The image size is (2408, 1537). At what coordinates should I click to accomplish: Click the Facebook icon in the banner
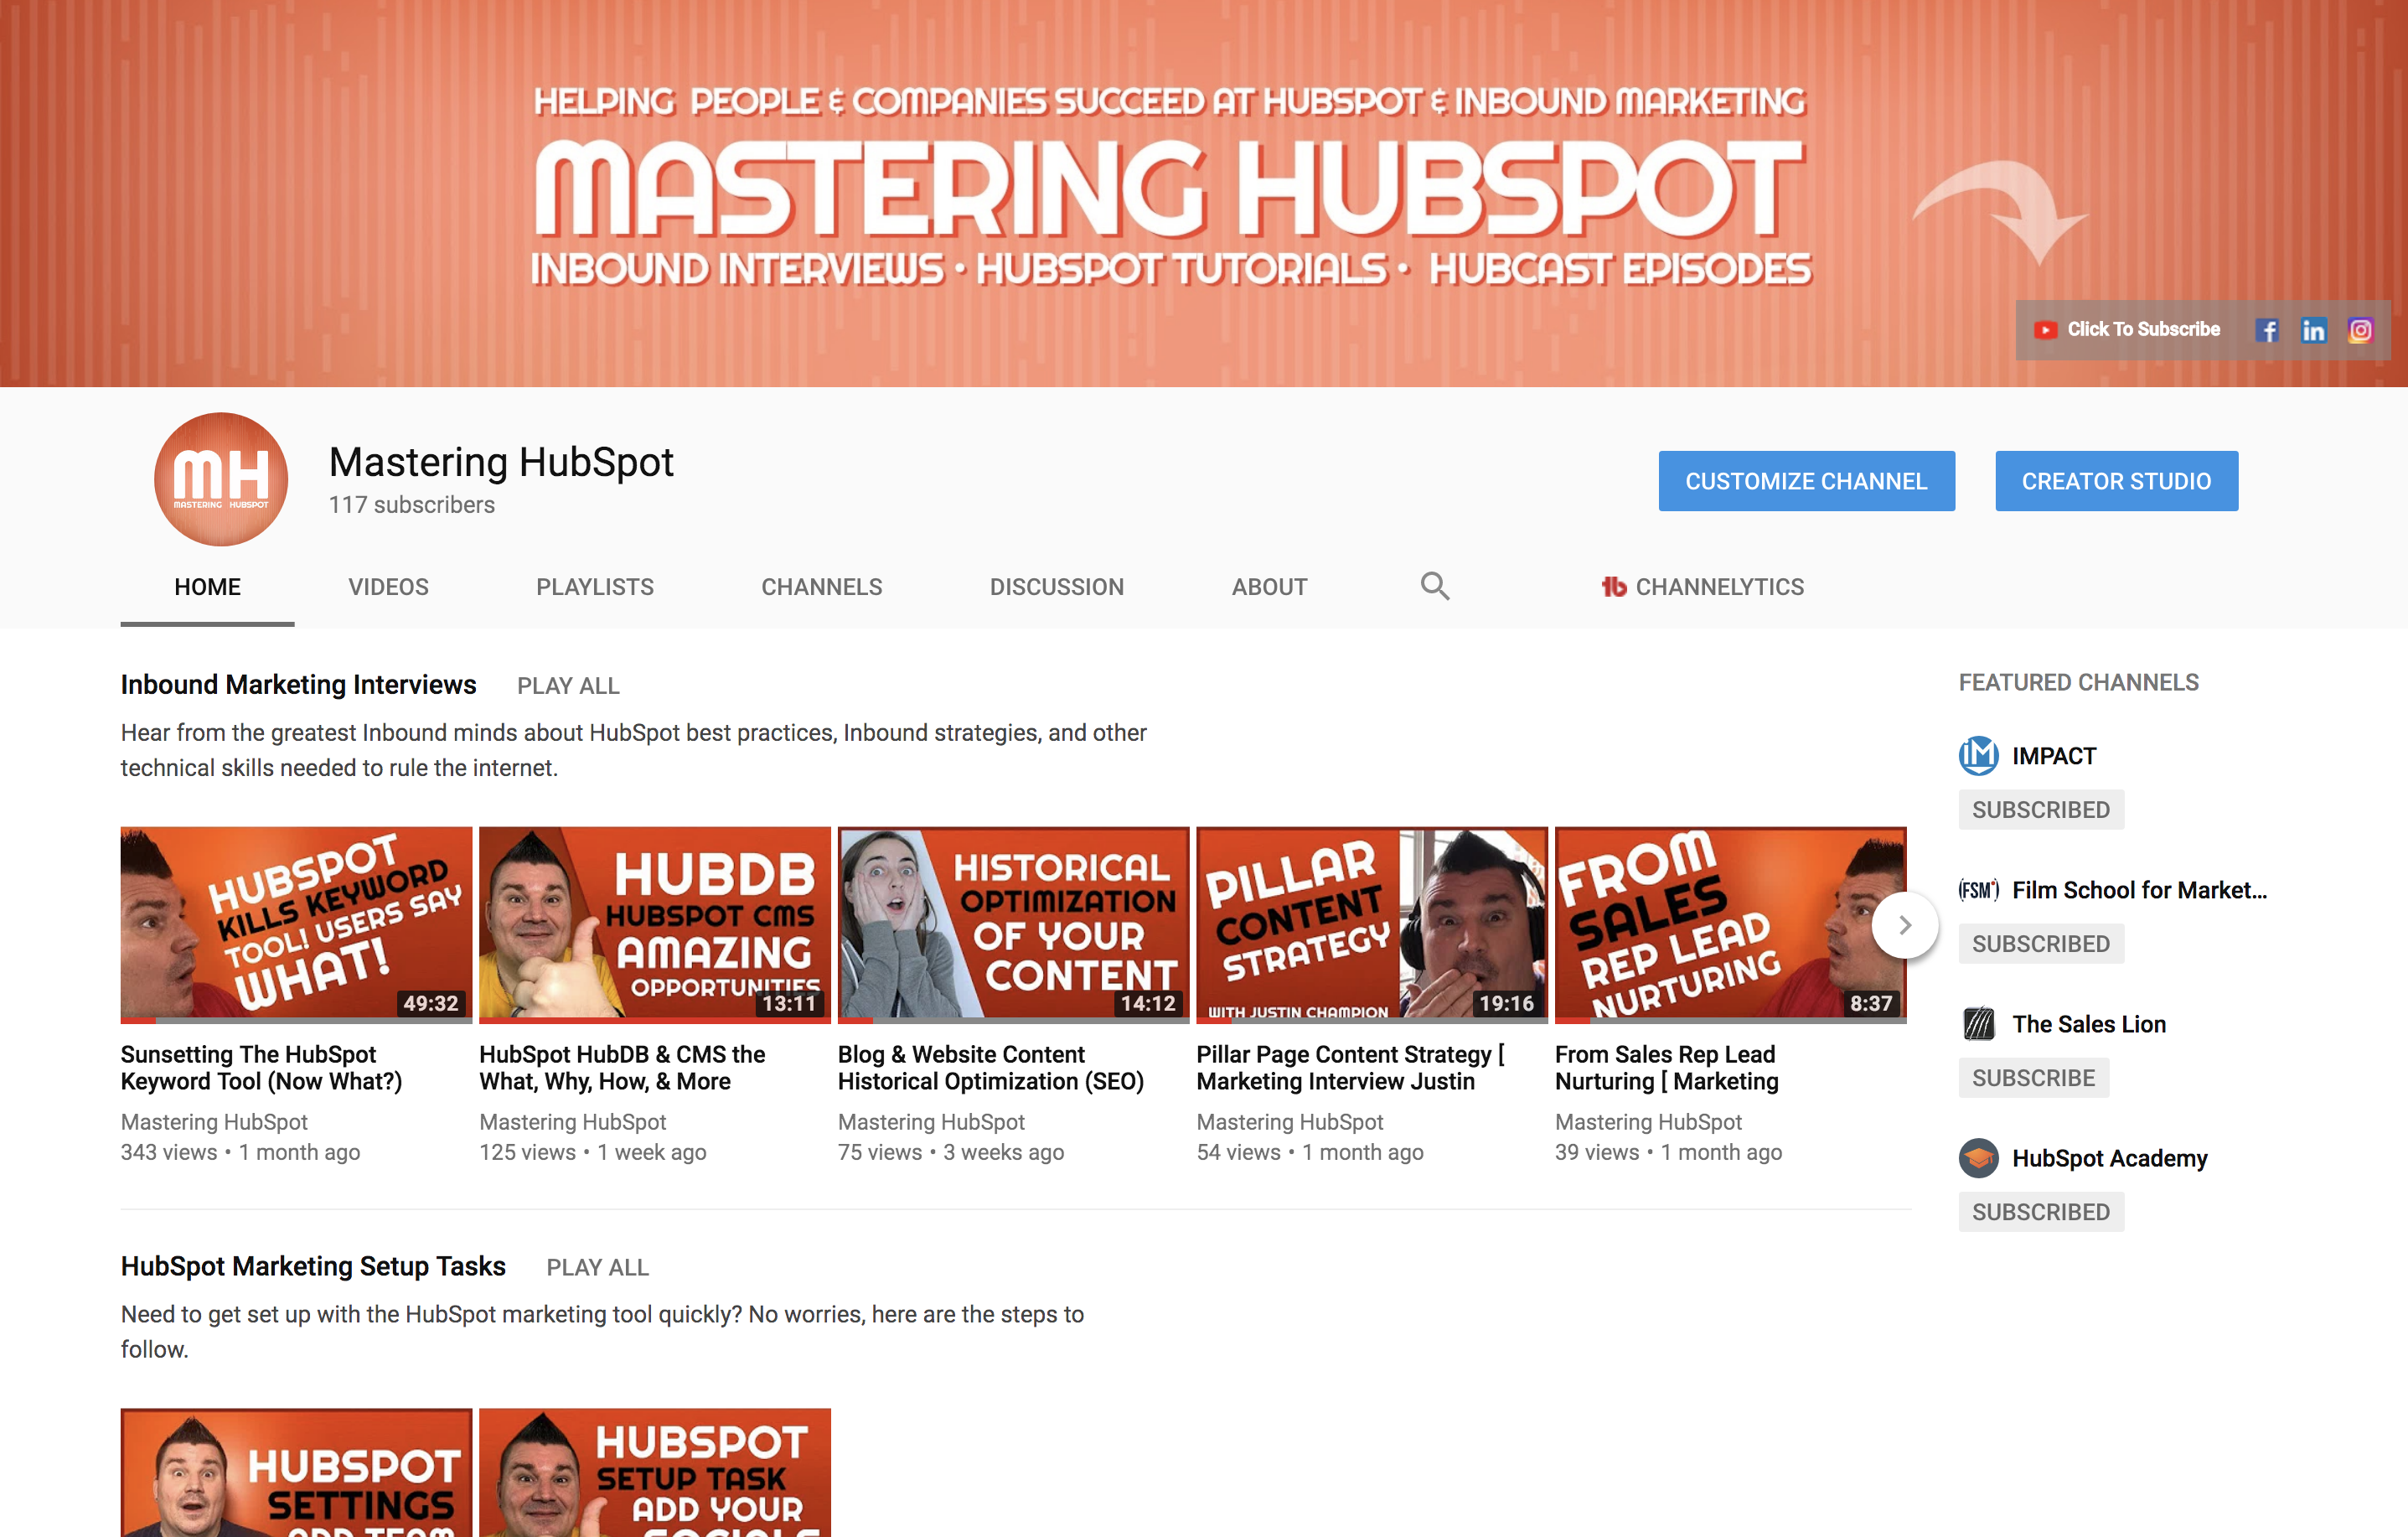[2266, 330]
